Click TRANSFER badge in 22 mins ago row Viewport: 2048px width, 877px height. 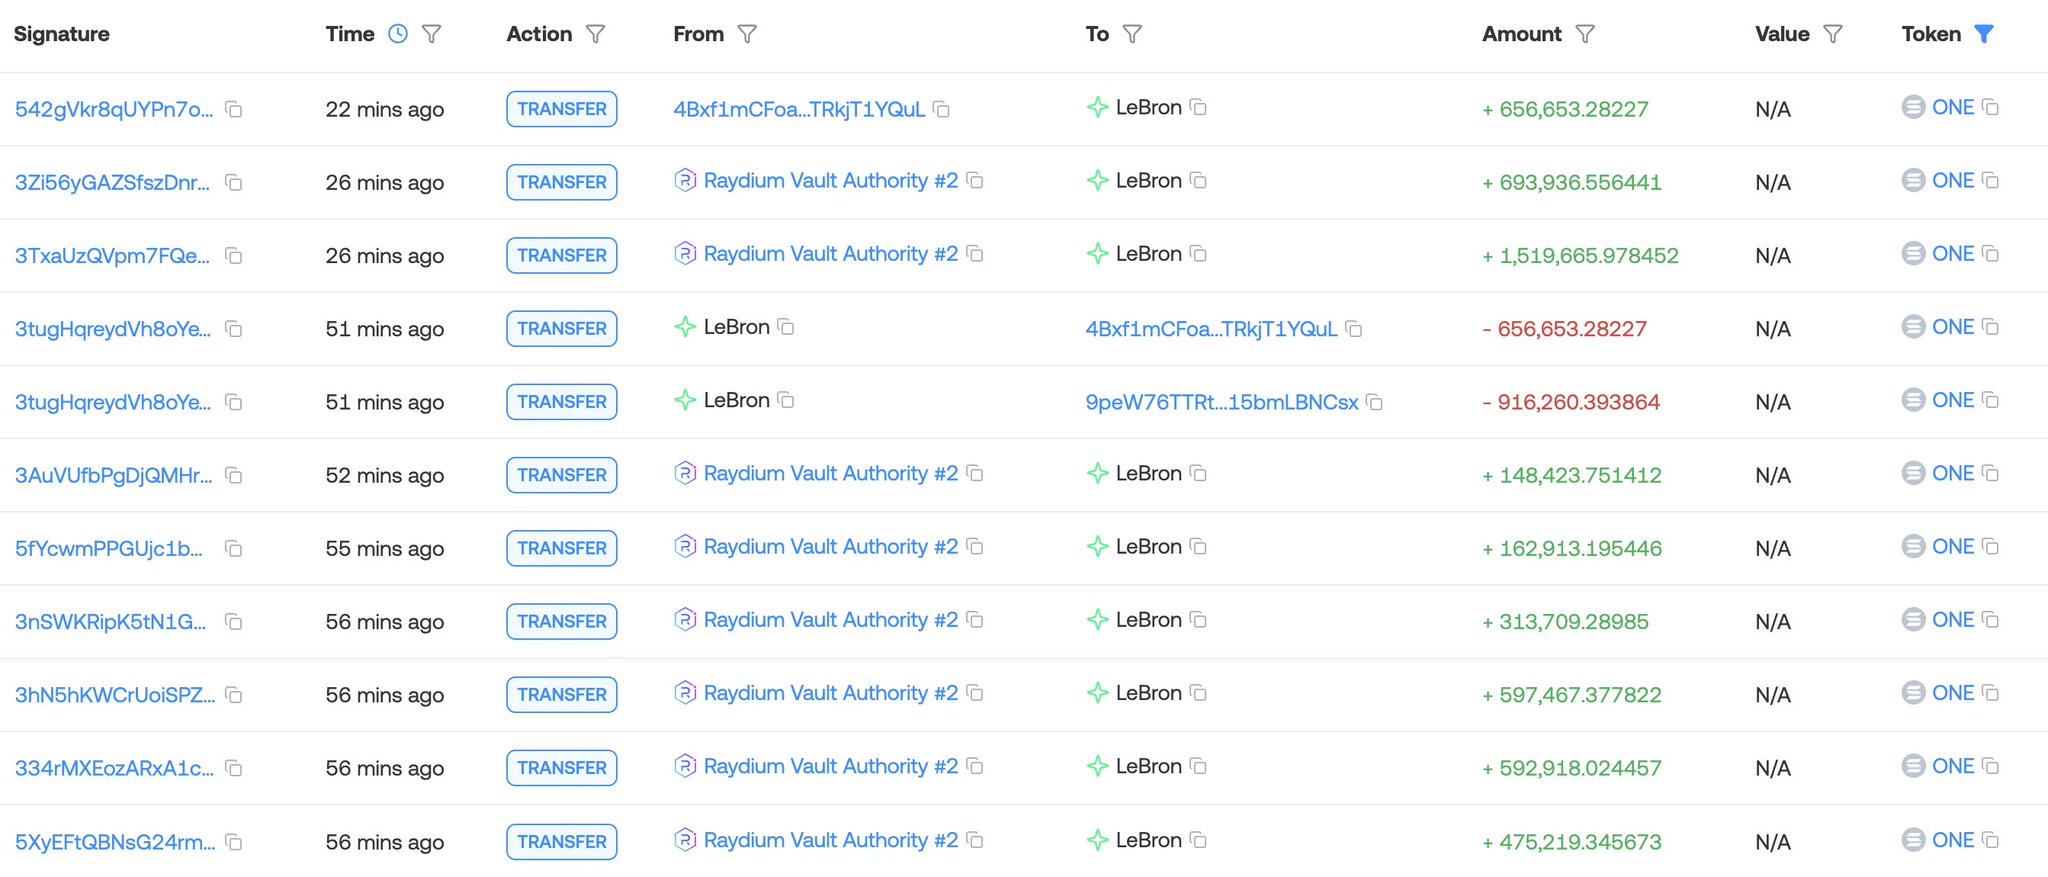point(562,109)
